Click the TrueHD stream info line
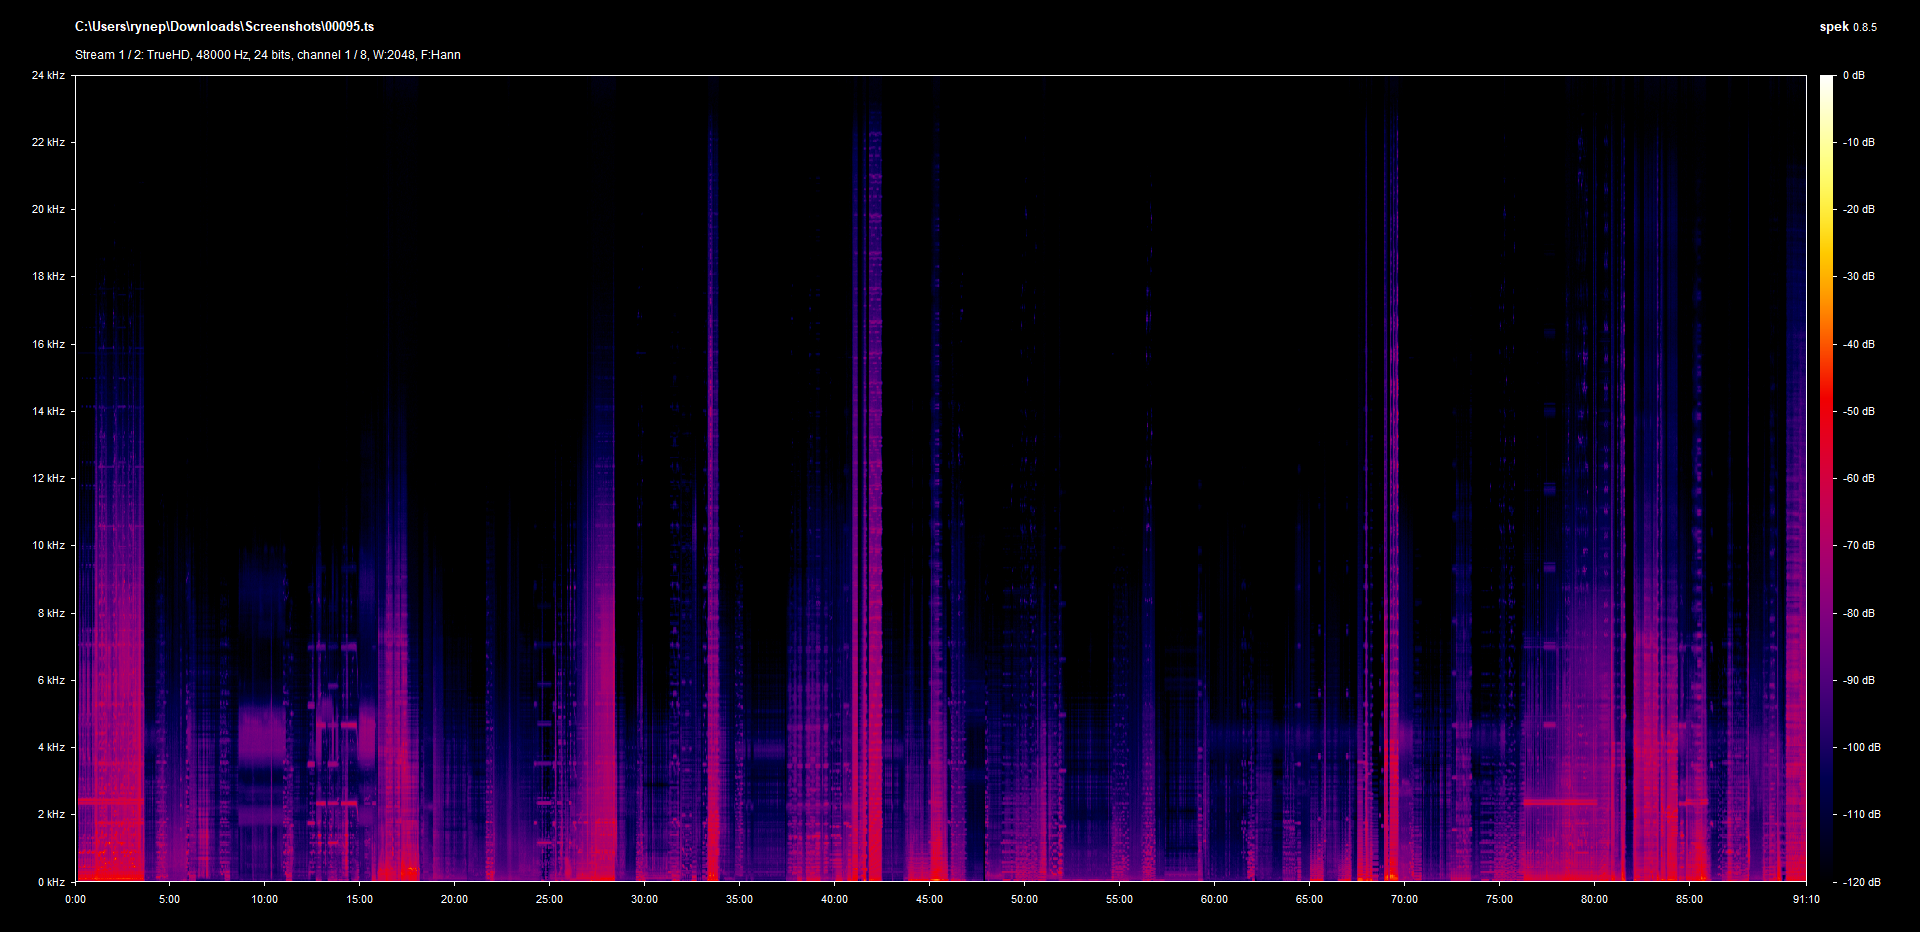Viewport: 1920px width, 932px height. (268, 55)
